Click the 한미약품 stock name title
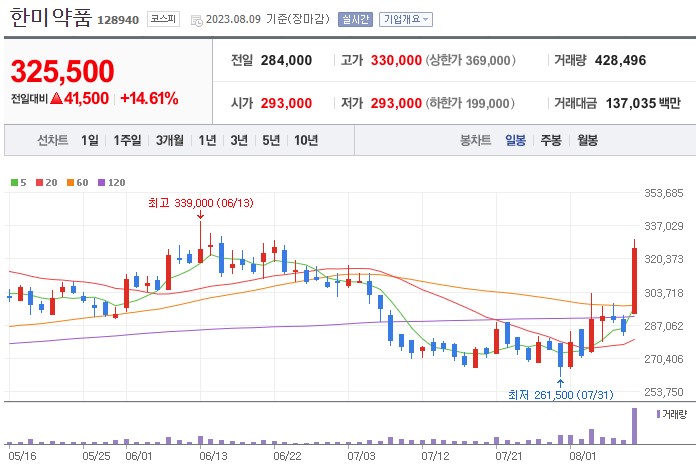The width and height of the screenshot is (696, 473). coord(51,18)
